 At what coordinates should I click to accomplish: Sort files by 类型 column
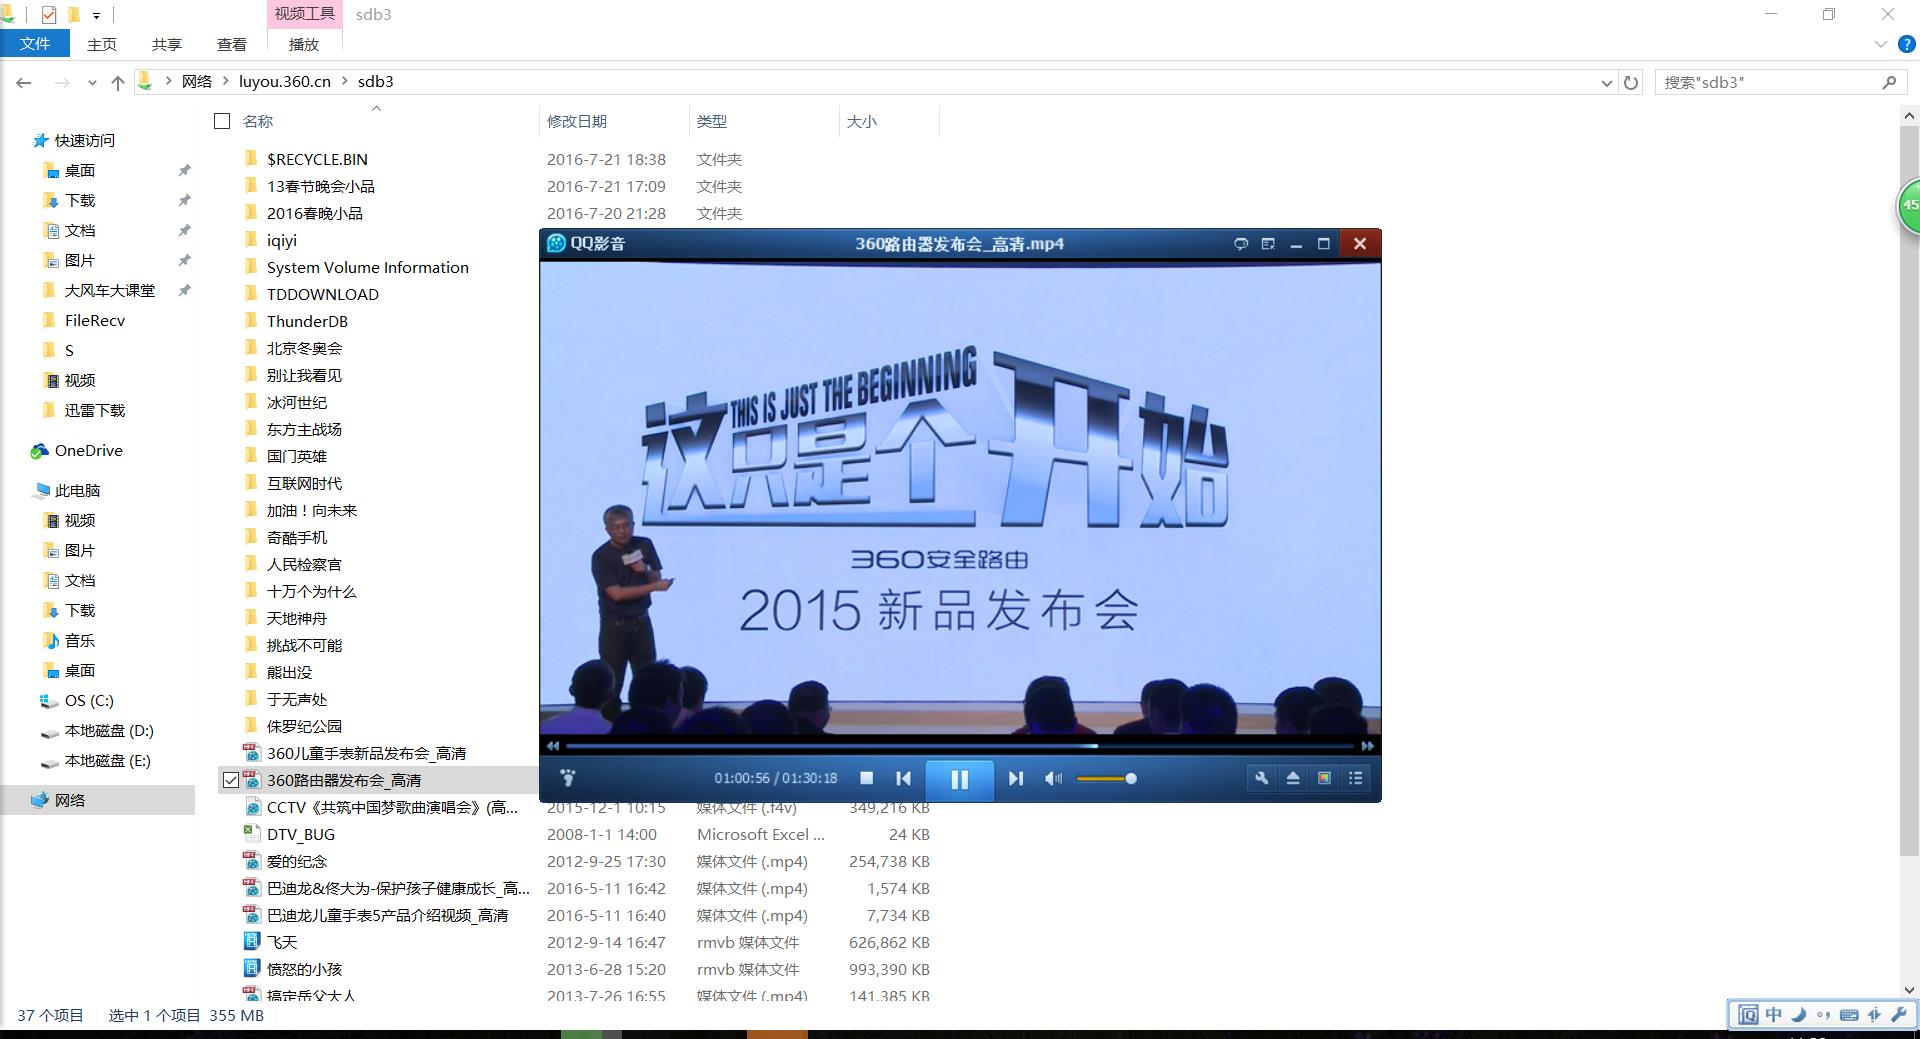(712, 121)
